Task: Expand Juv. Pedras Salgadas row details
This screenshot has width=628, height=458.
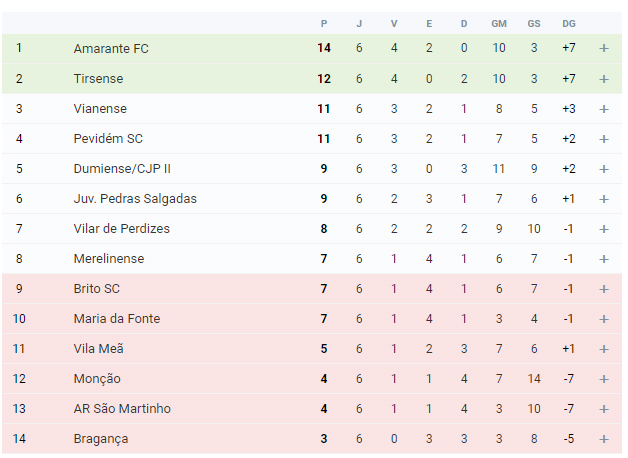Action: click(604, 199)
